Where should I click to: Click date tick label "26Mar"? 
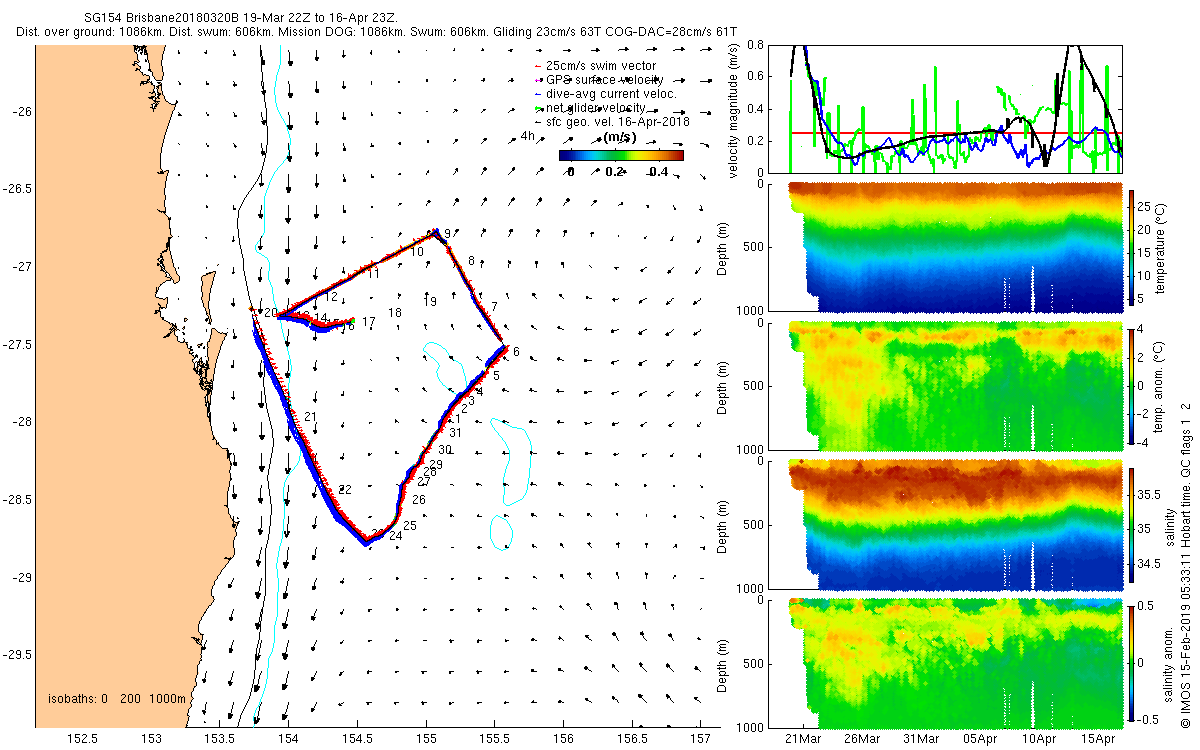[861, 740]
